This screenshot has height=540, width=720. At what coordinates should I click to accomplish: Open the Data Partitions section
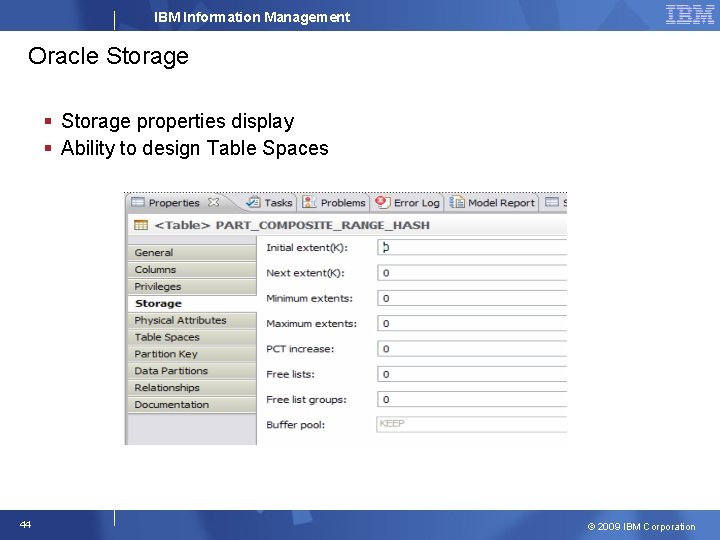click(x=191, y=371)
